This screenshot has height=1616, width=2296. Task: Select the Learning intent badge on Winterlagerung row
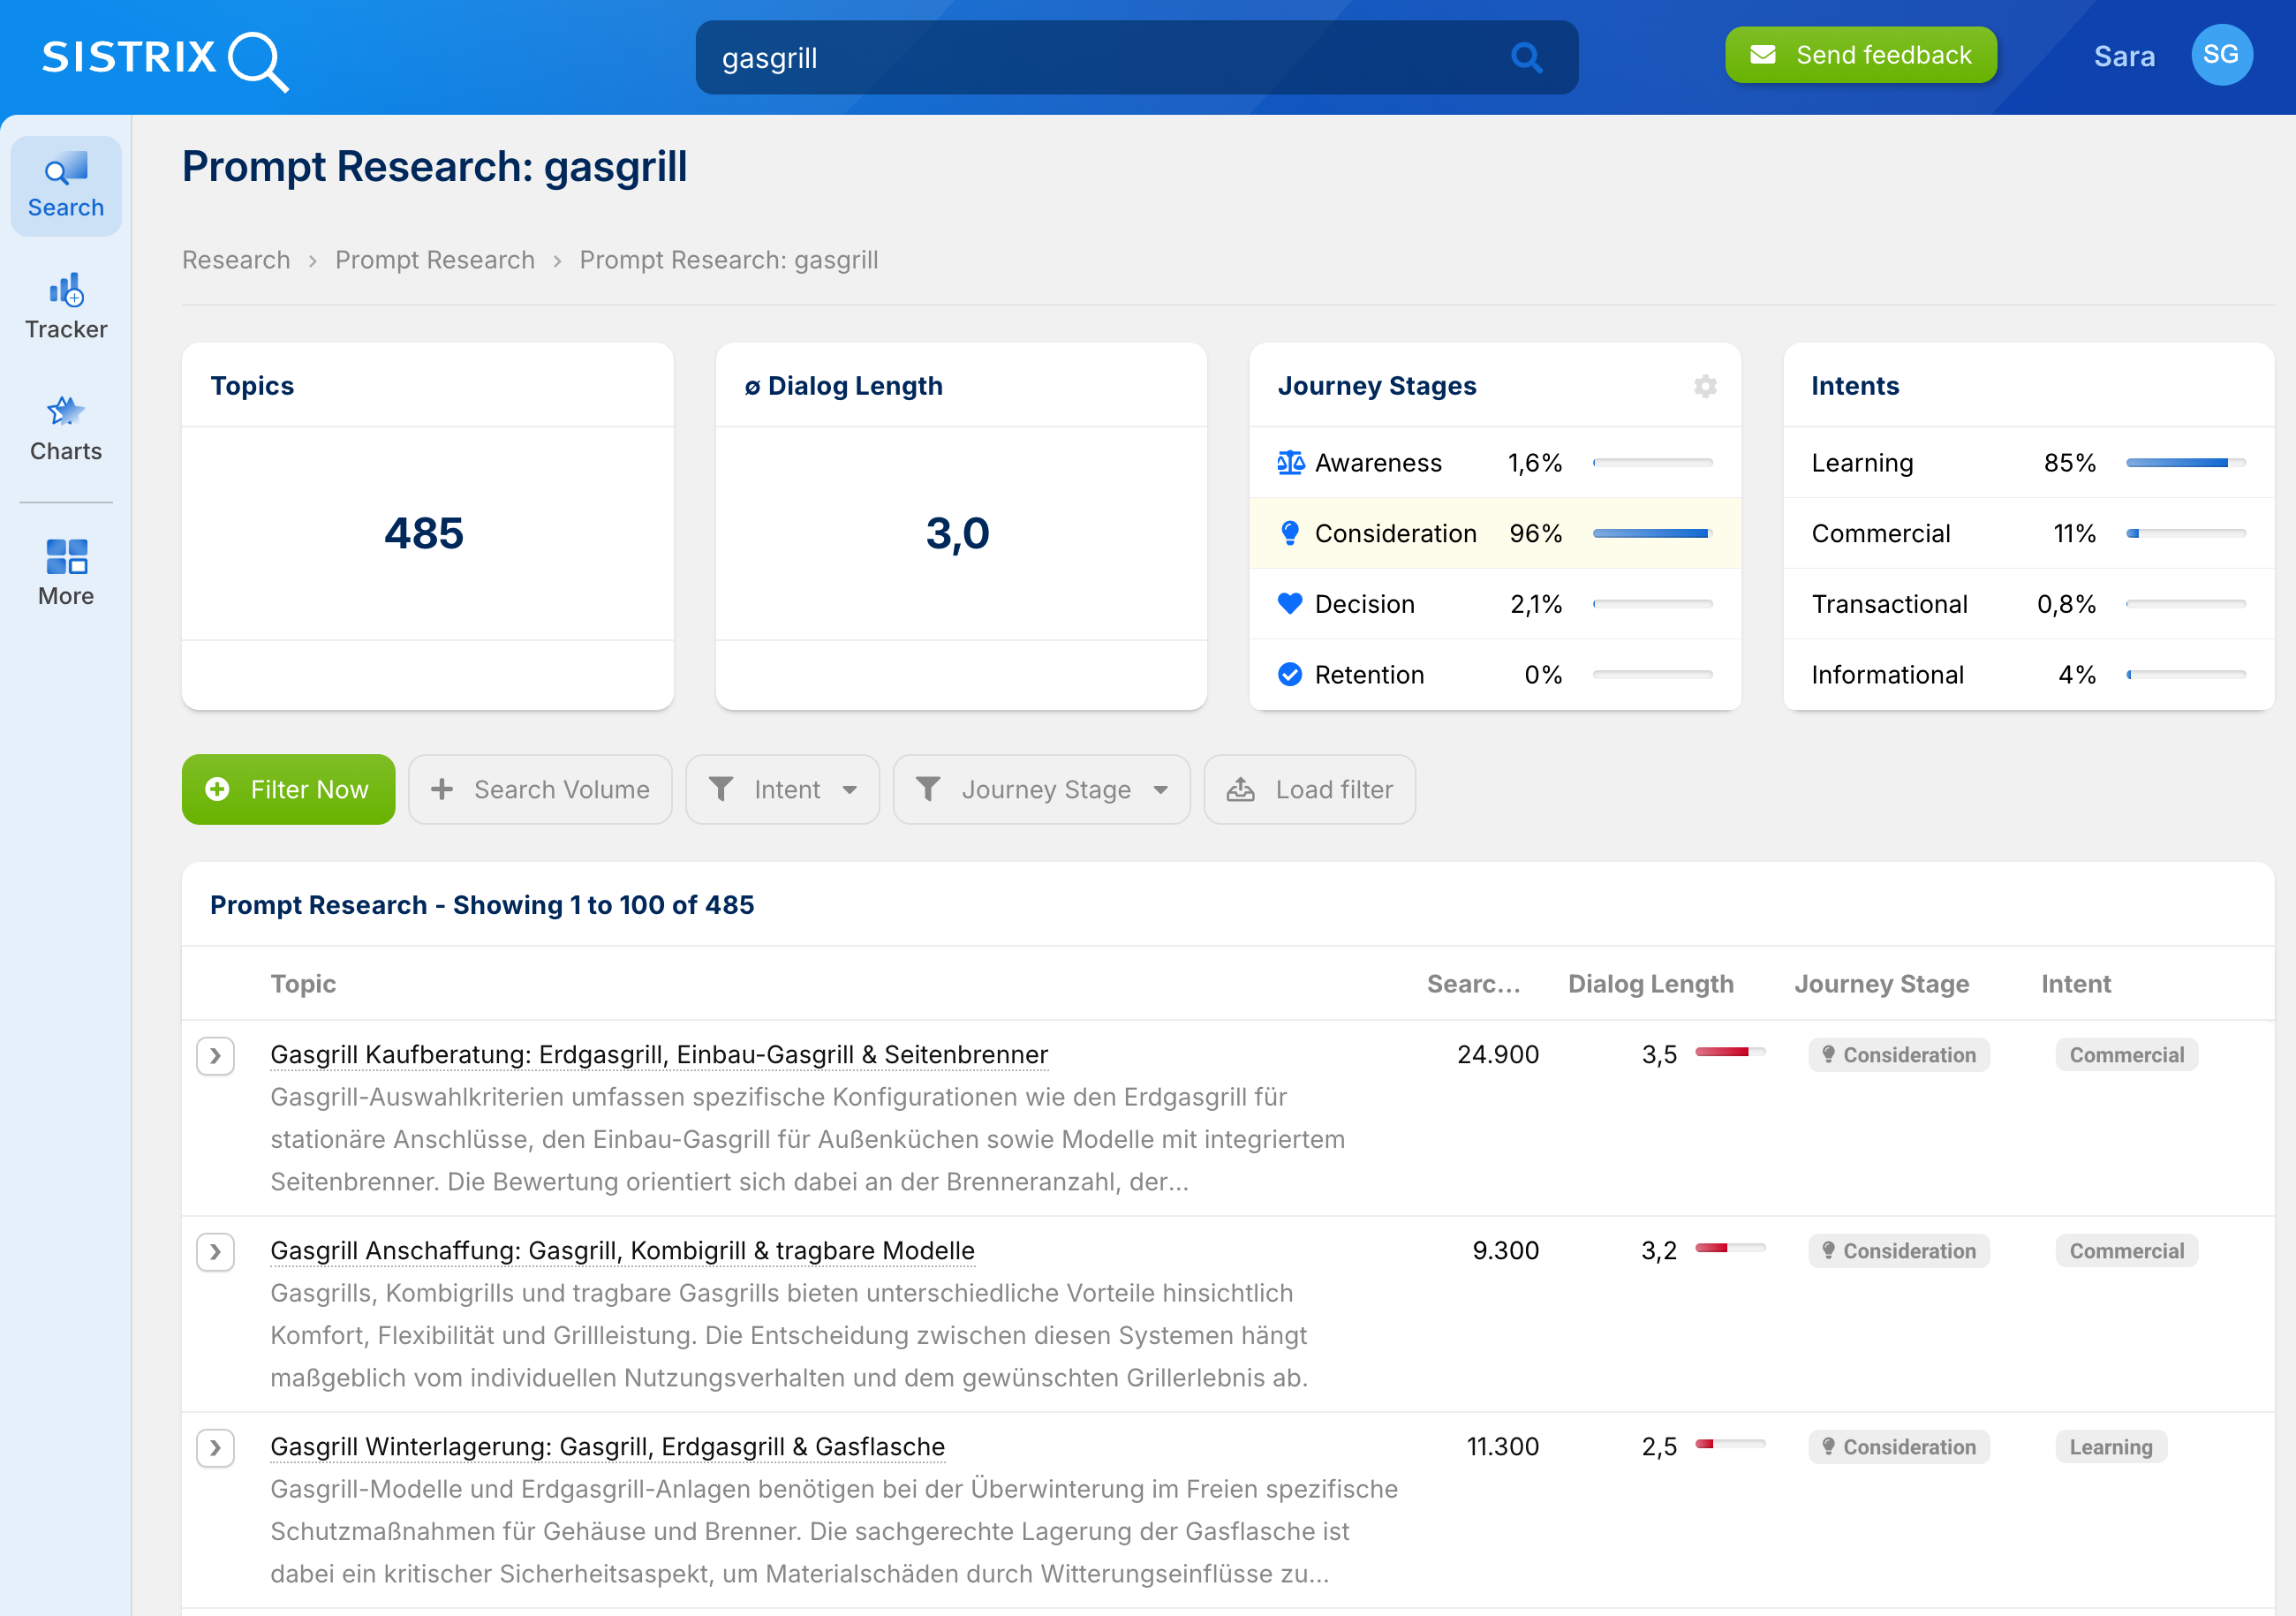(x=2111, y=1447)
